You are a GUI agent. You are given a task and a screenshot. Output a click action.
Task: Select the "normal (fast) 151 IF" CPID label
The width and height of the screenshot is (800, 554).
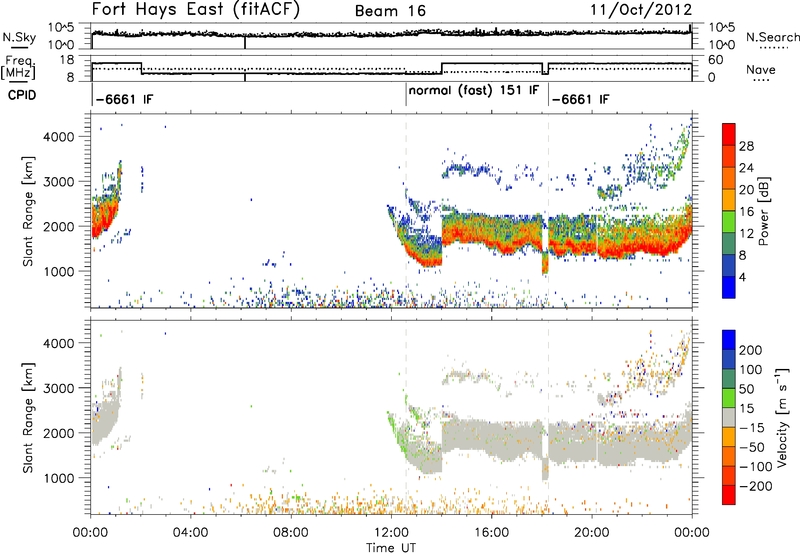(x=474, y=91)
